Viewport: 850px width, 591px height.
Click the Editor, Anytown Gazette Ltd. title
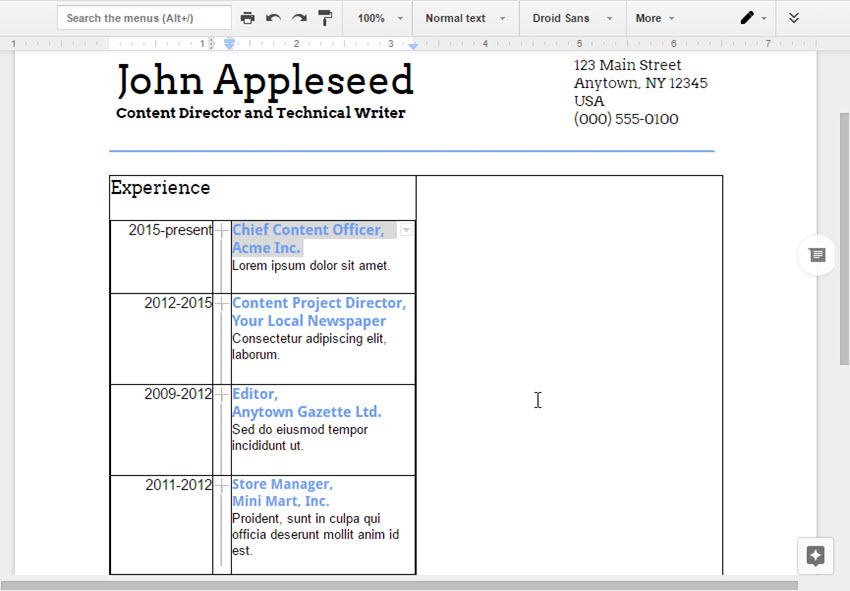tap(306, 403)
